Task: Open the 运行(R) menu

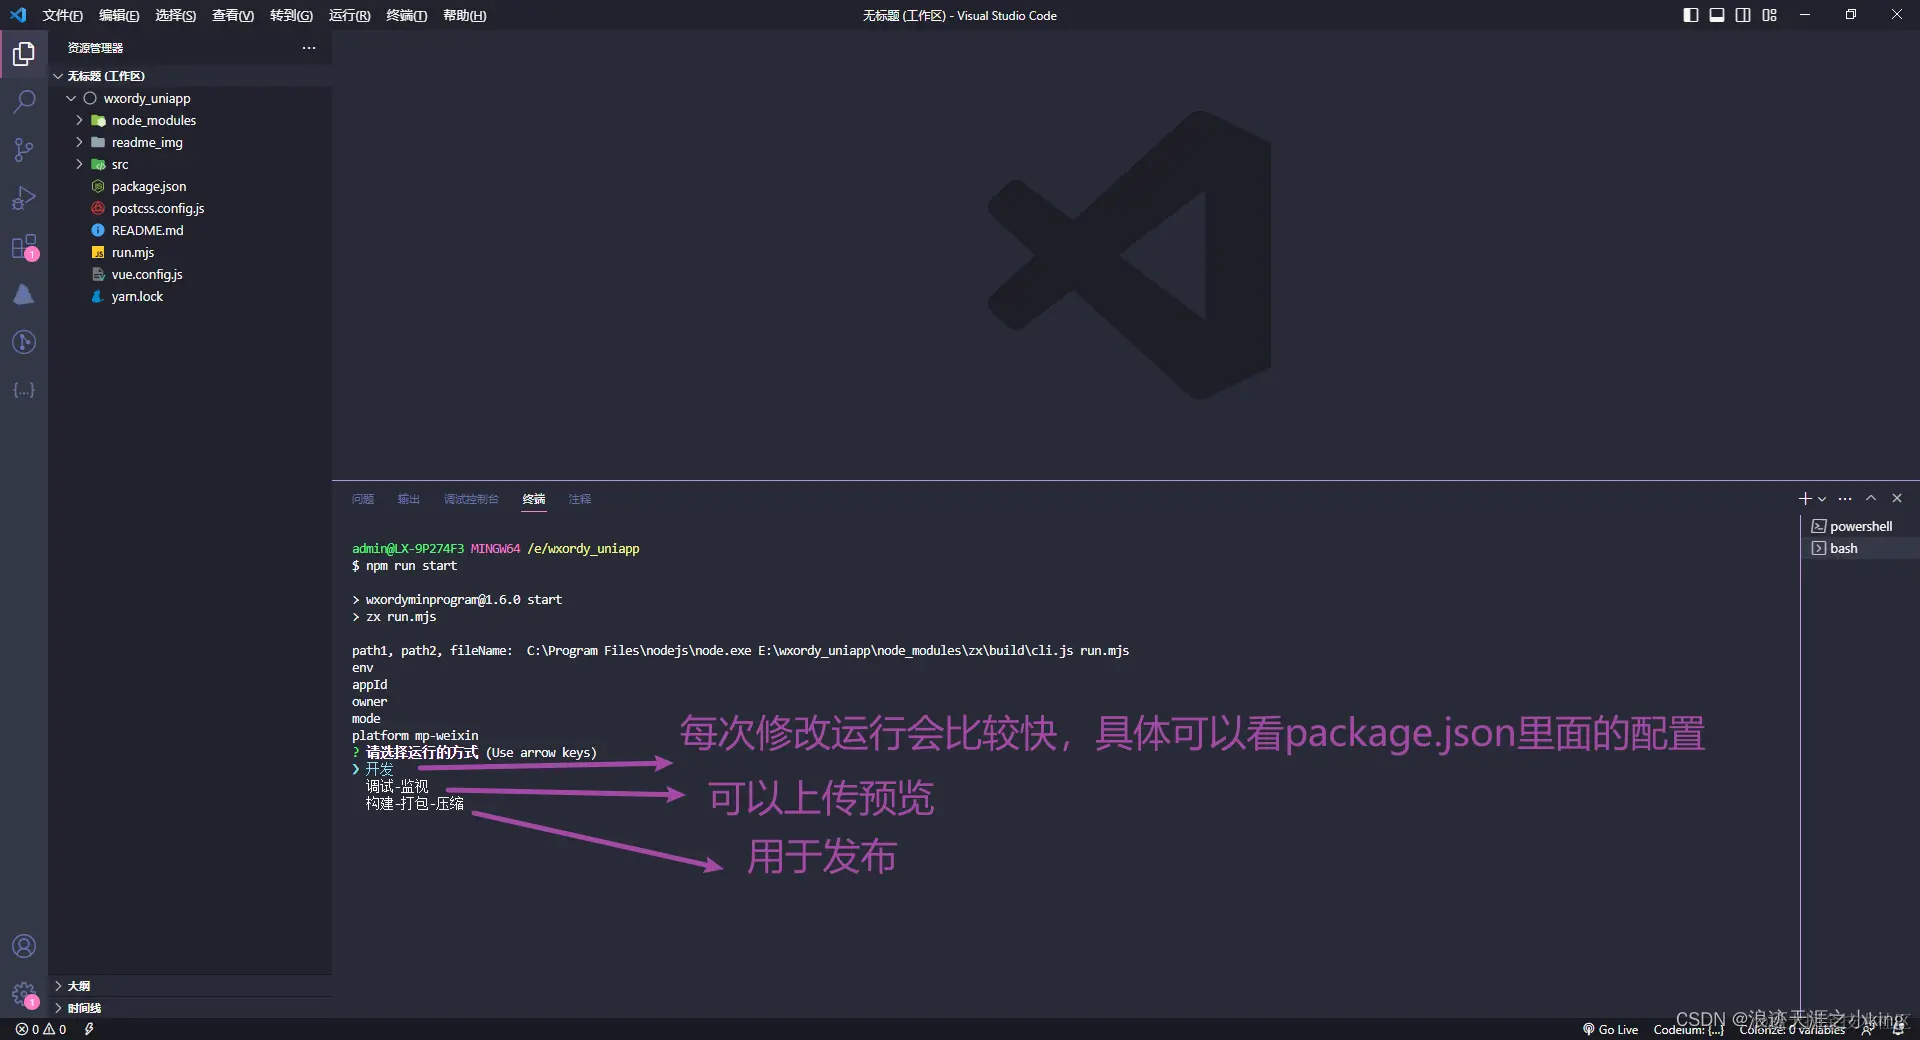Action: [350, 15]
